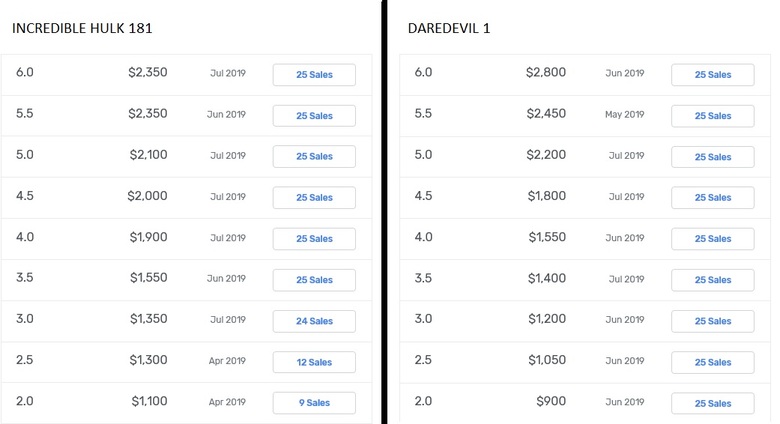The width and height of the screenshot is (780, 424).
Task: View 25 Sales for Daredevil 1 grade 4.0
Action: tap(712, 239)
